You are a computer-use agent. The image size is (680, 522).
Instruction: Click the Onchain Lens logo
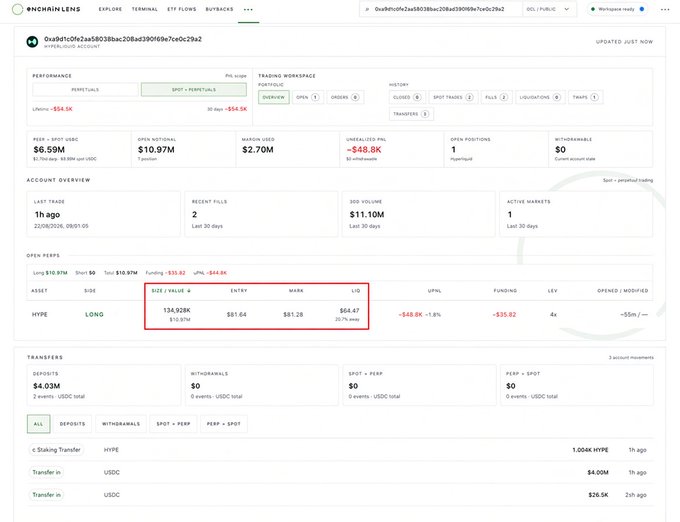(46, 9)
